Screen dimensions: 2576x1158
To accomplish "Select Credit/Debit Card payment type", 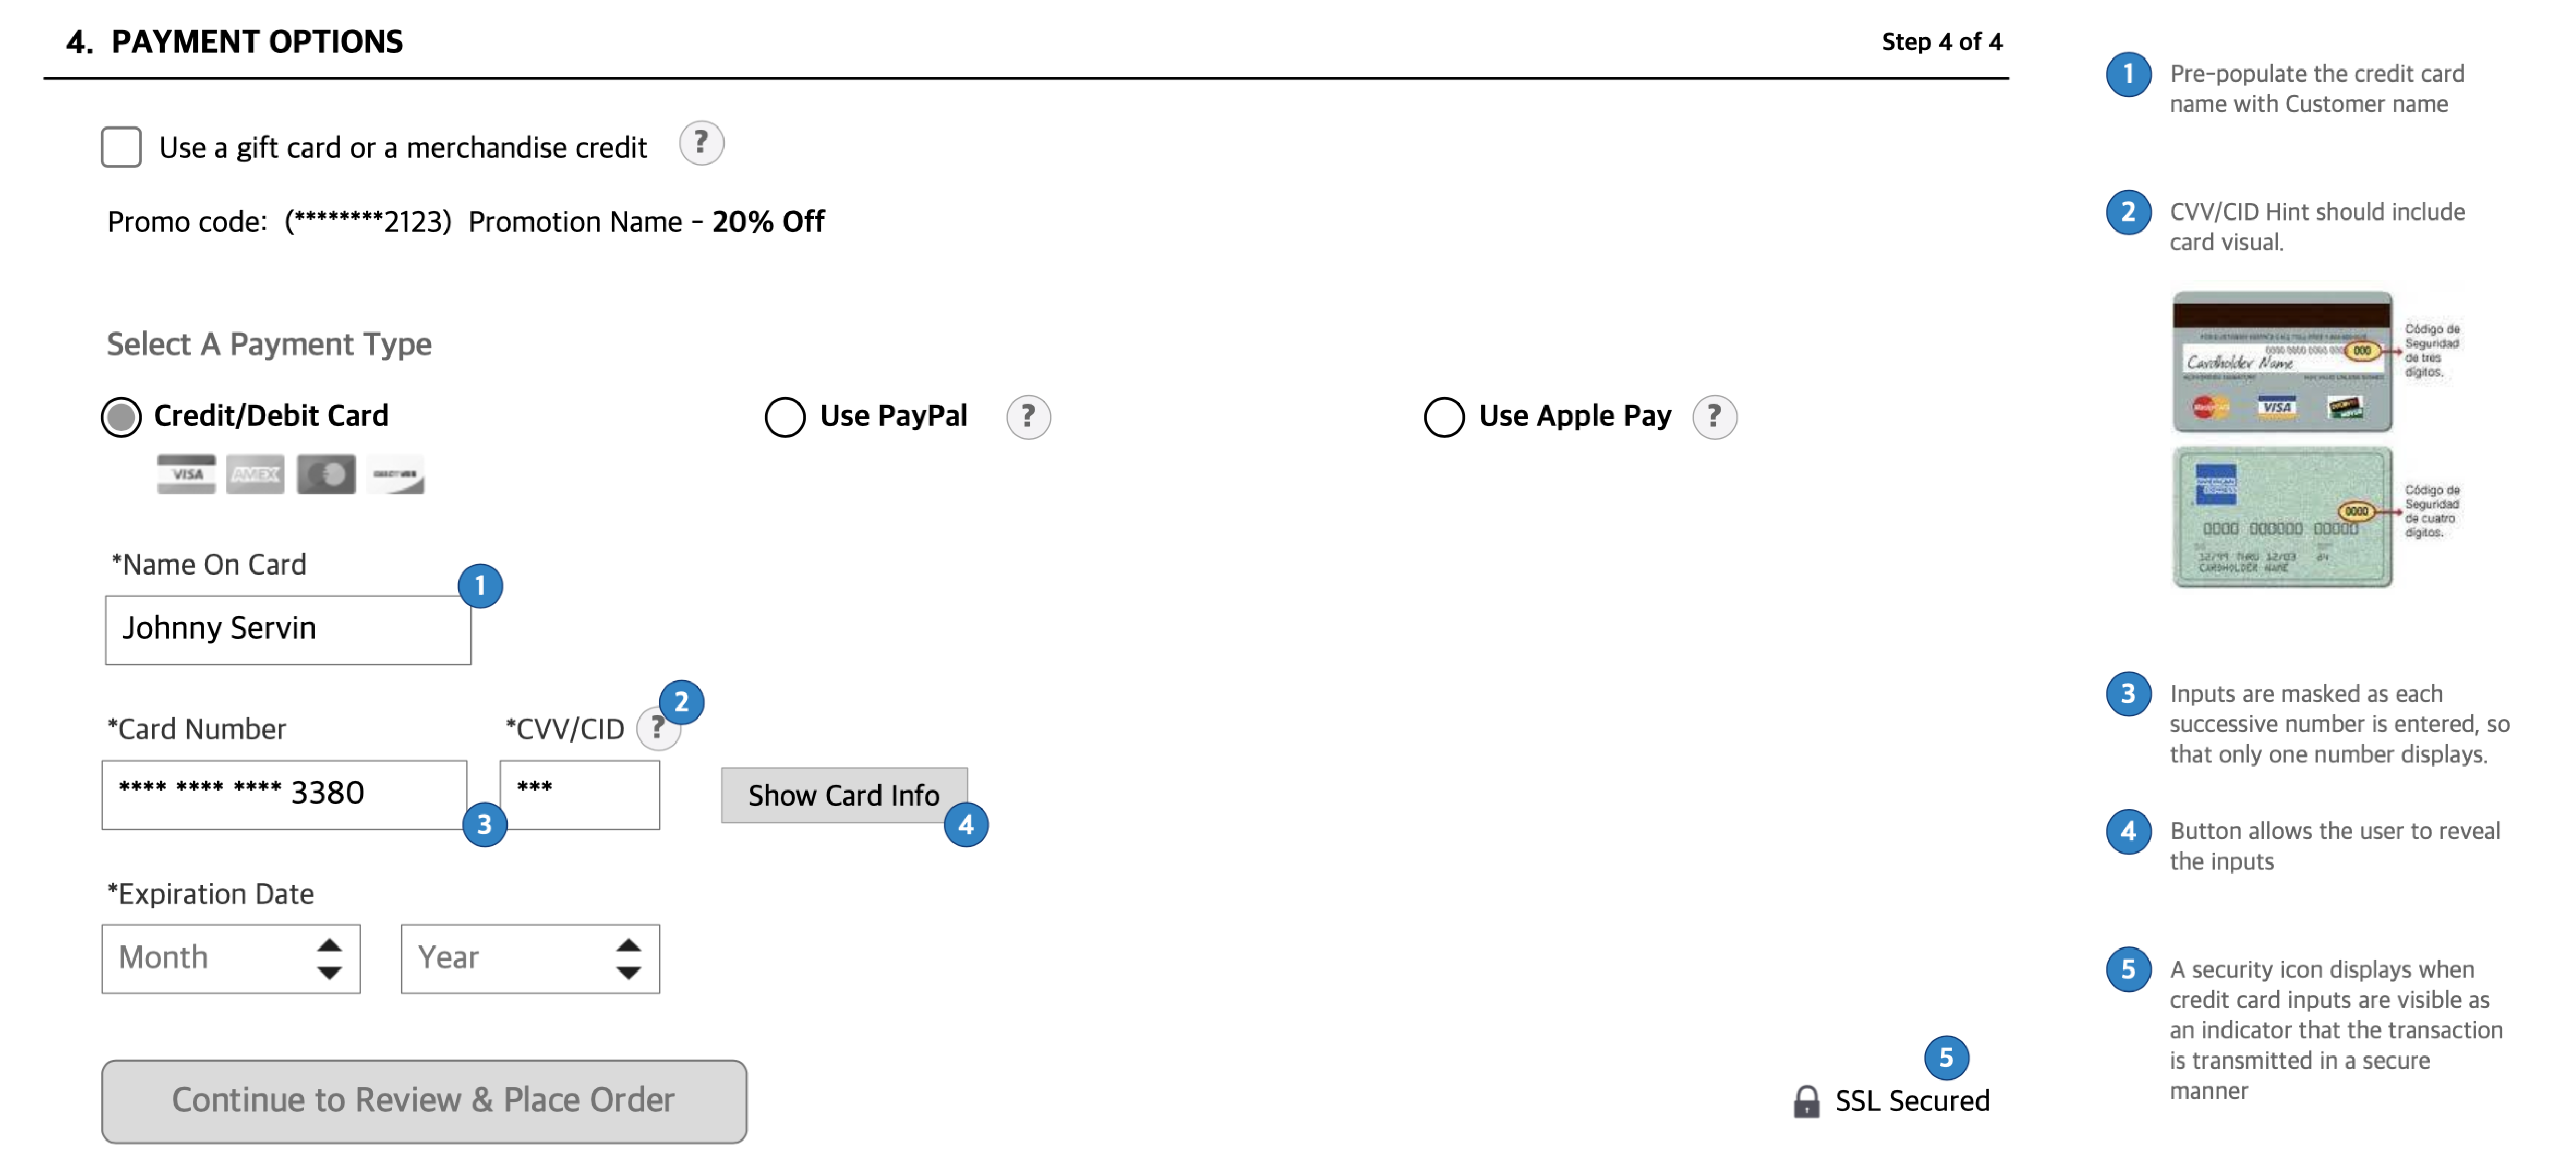I will point(121,416).
